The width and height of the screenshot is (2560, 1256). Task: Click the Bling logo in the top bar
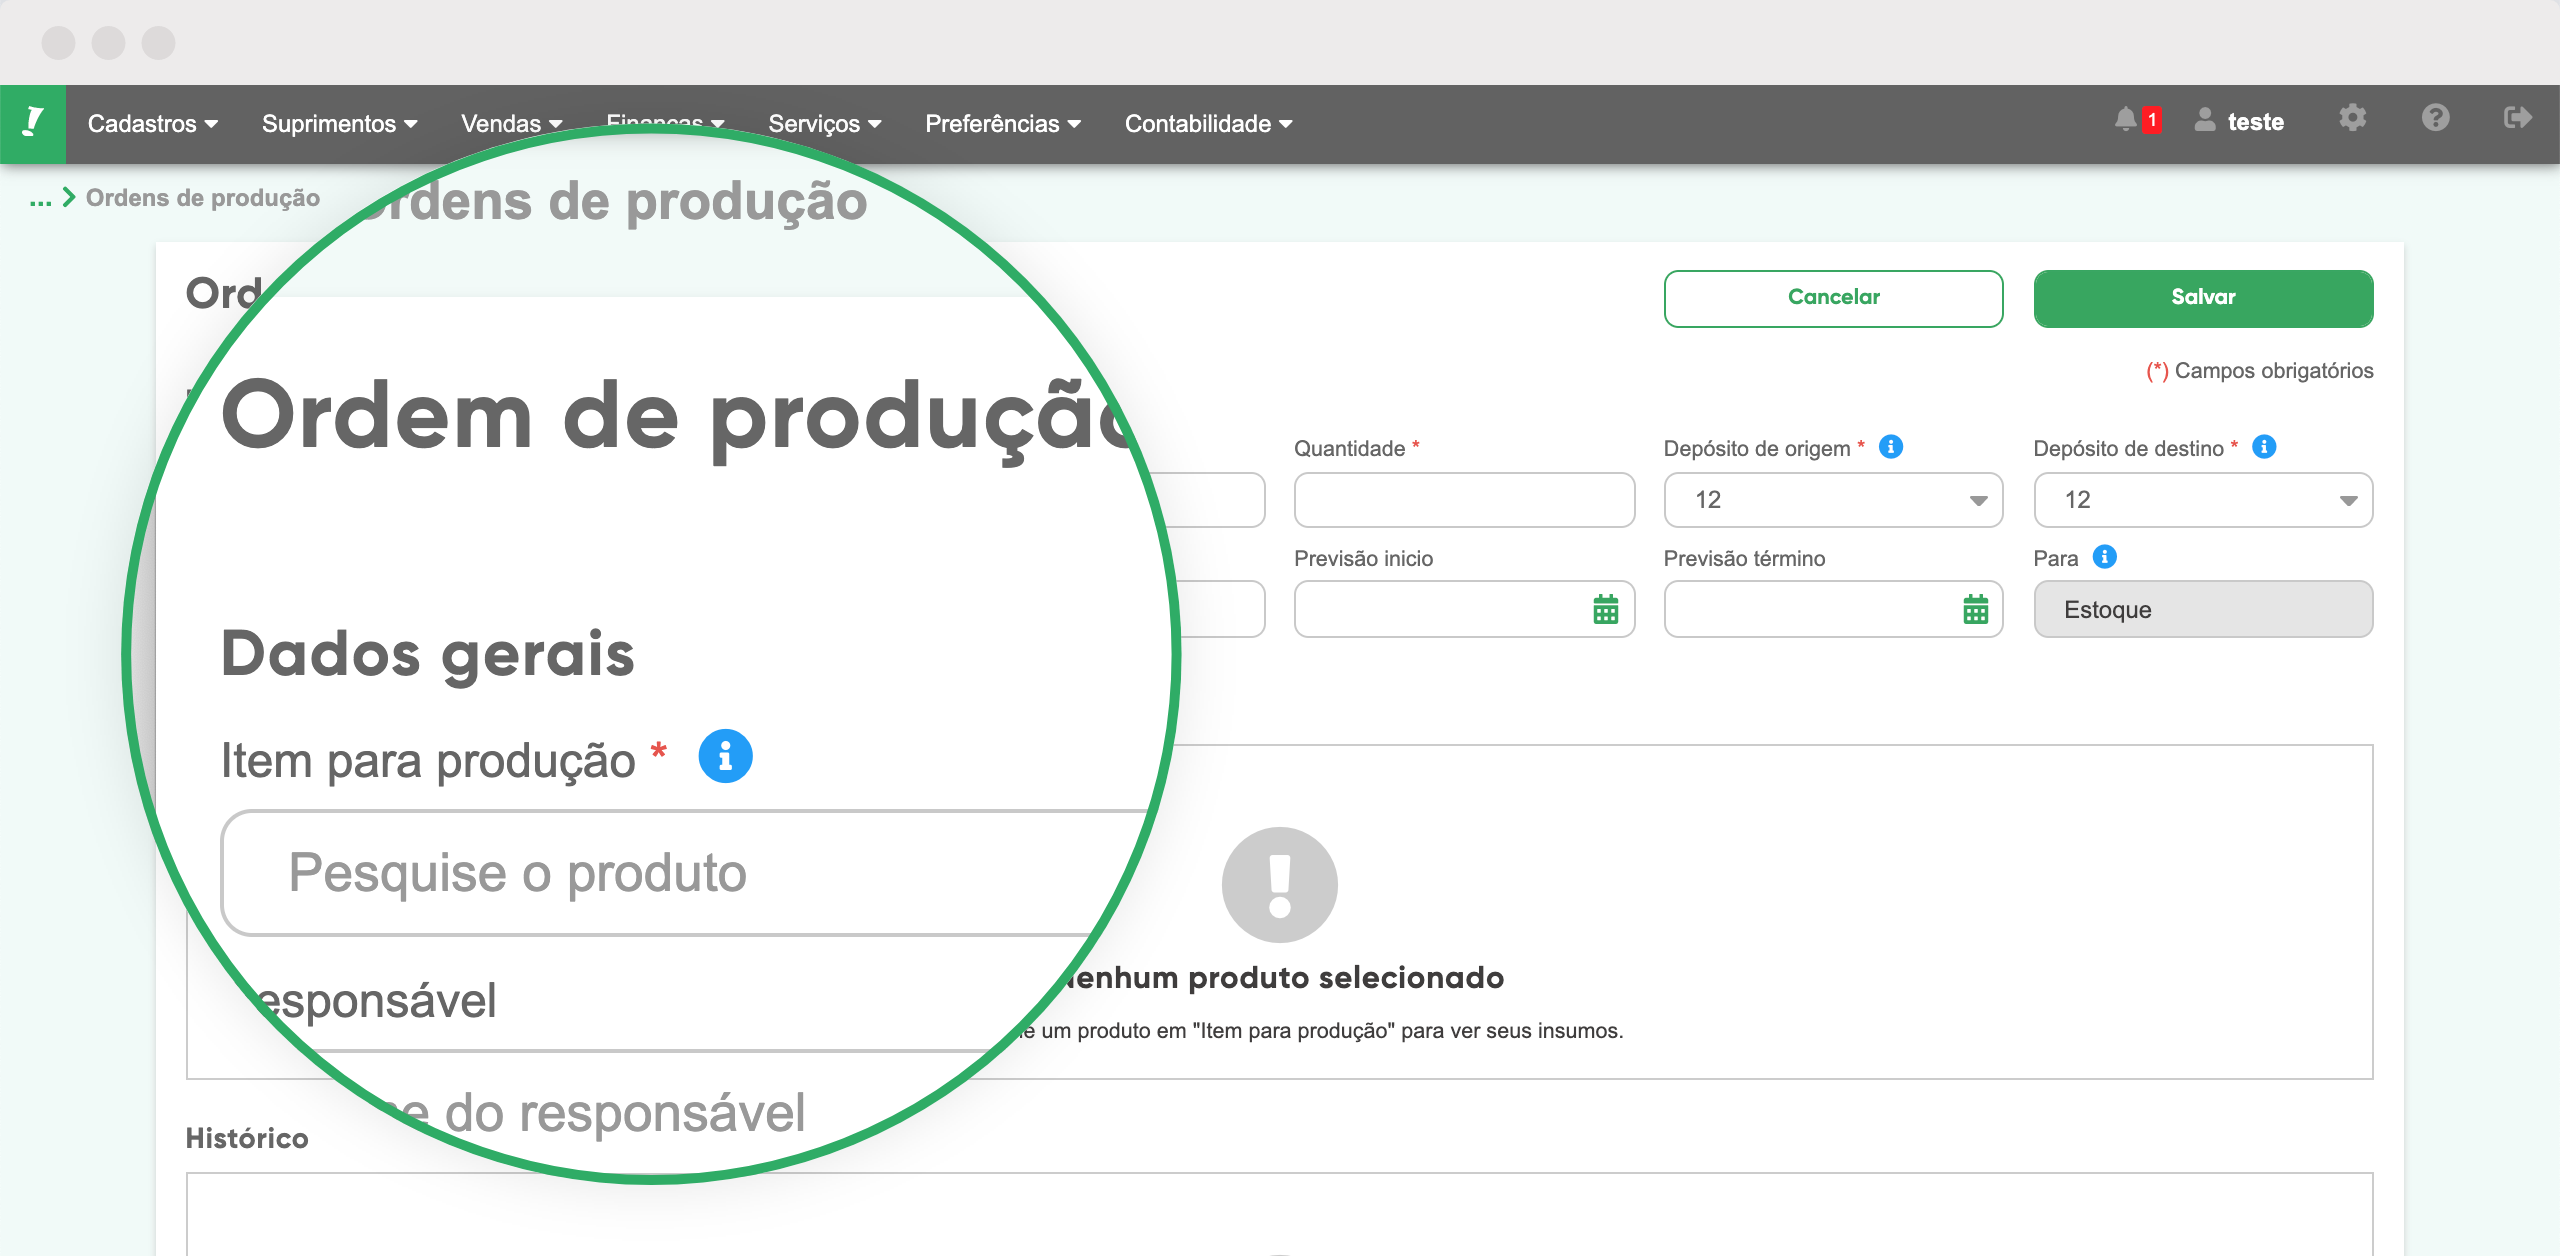tap(33, 122)
